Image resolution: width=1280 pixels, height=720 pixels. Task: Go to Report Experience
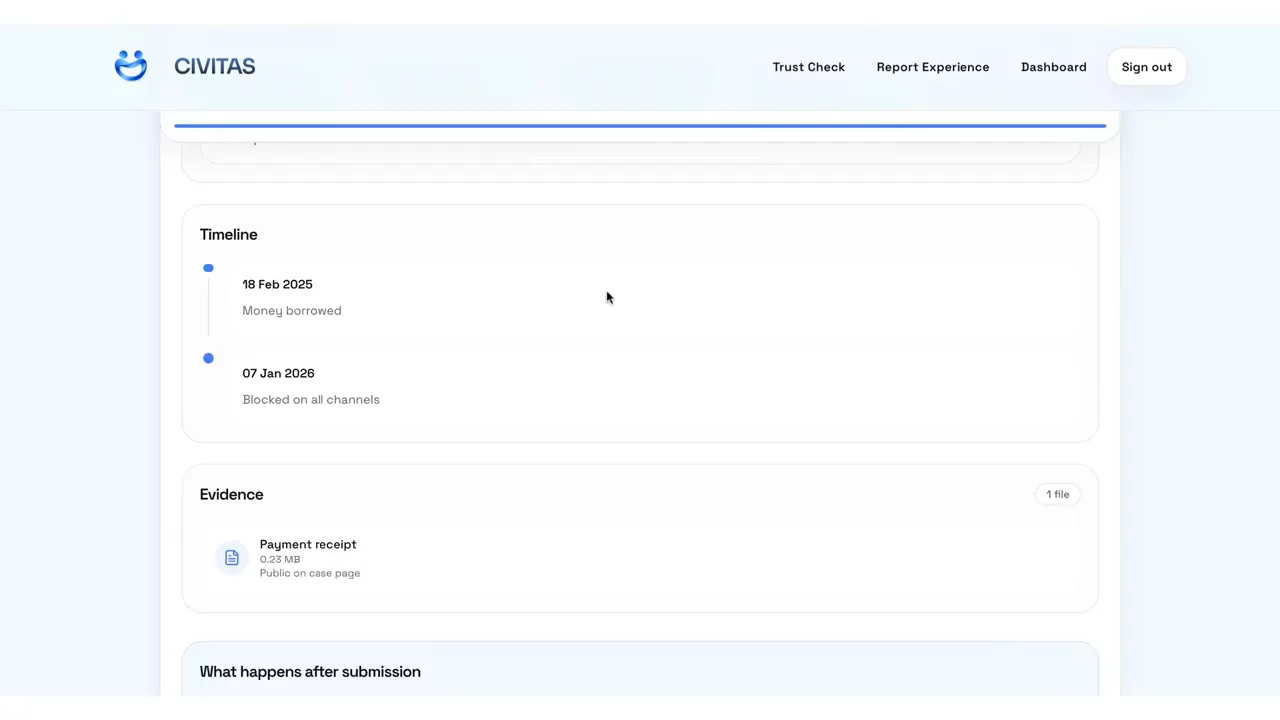pyautogui.click(x=933, y=67)
